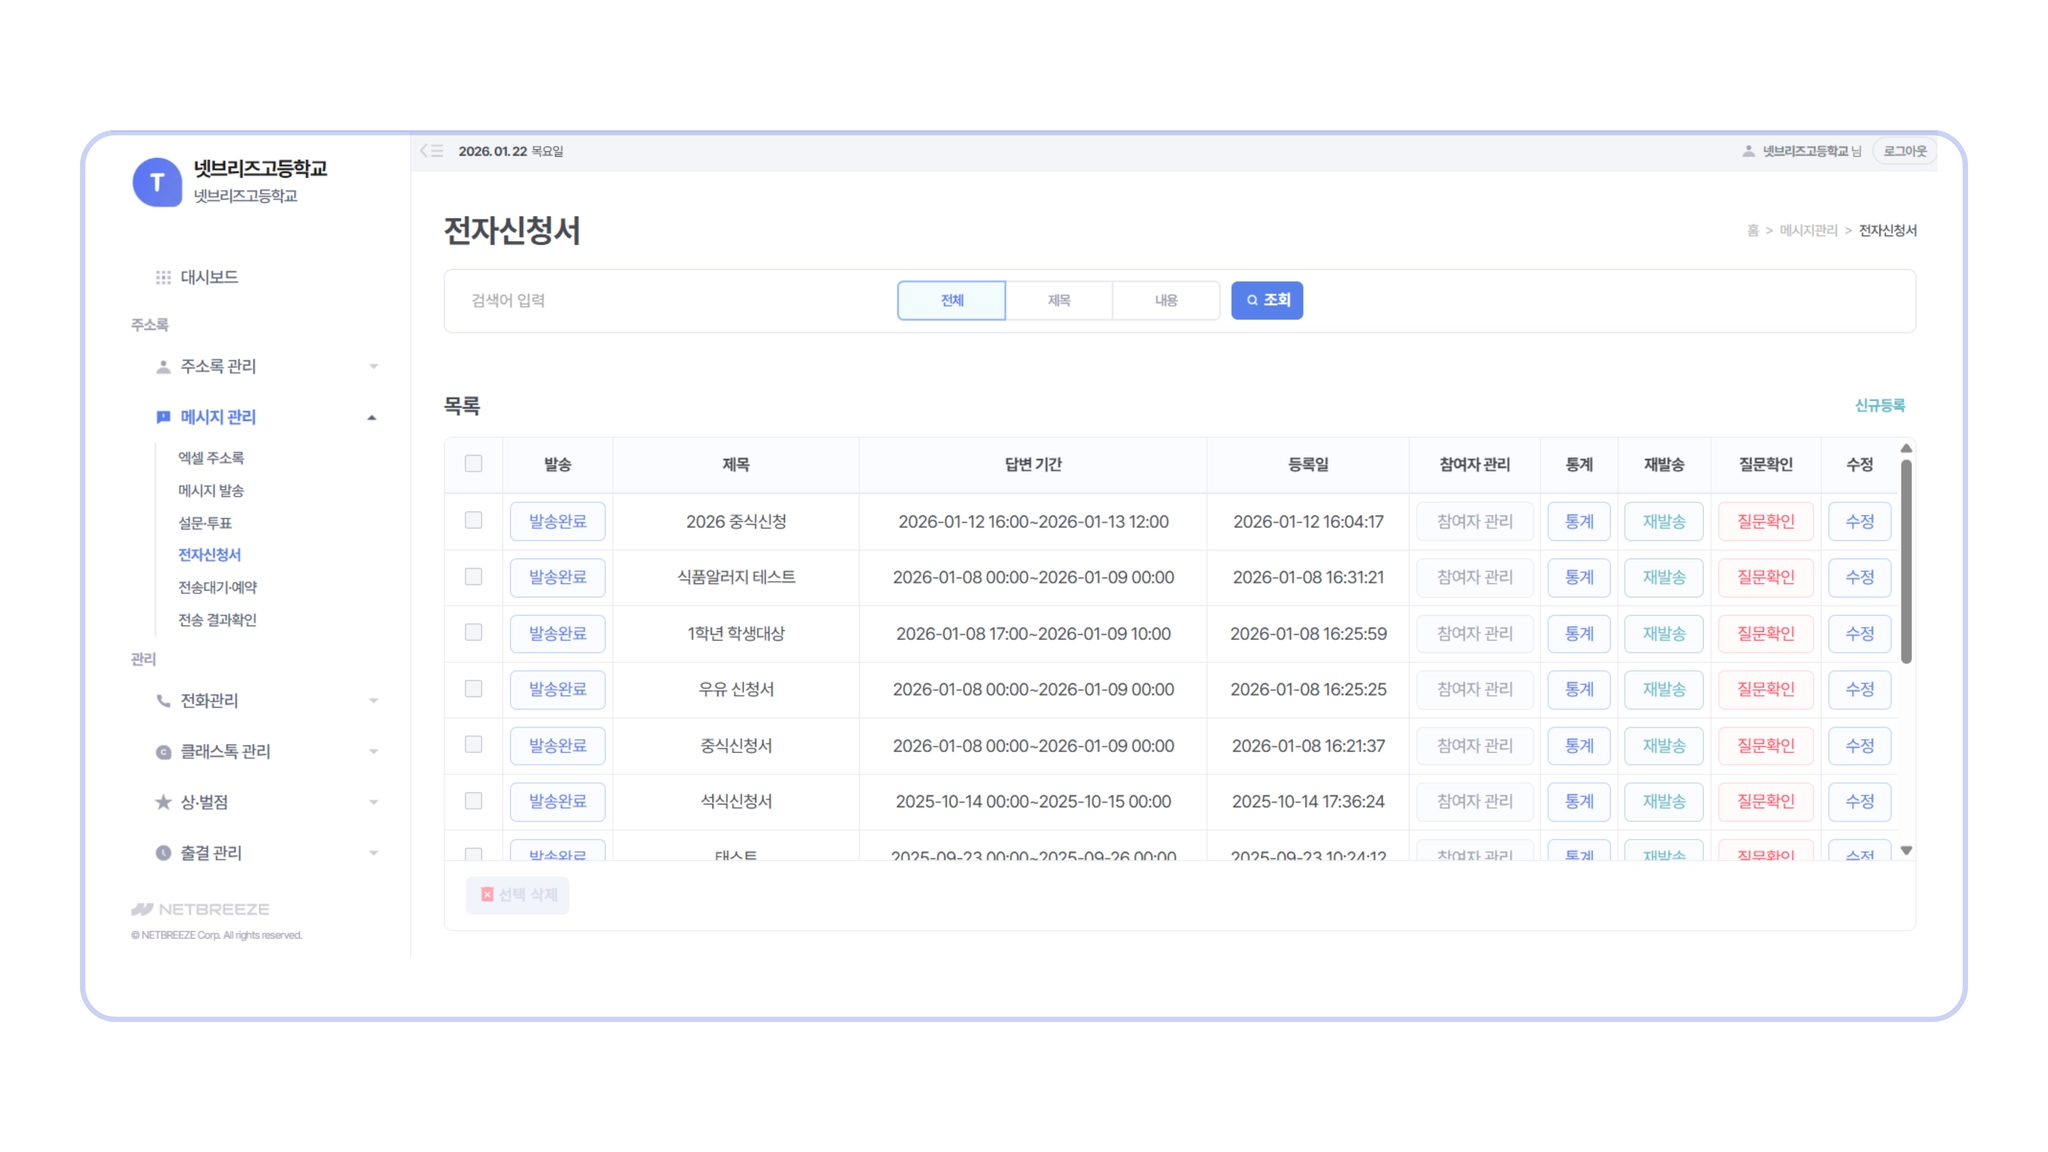Click the dashboard grid icon
The width and height of the screenshot is (2048, 1152).
pos(163,277)
